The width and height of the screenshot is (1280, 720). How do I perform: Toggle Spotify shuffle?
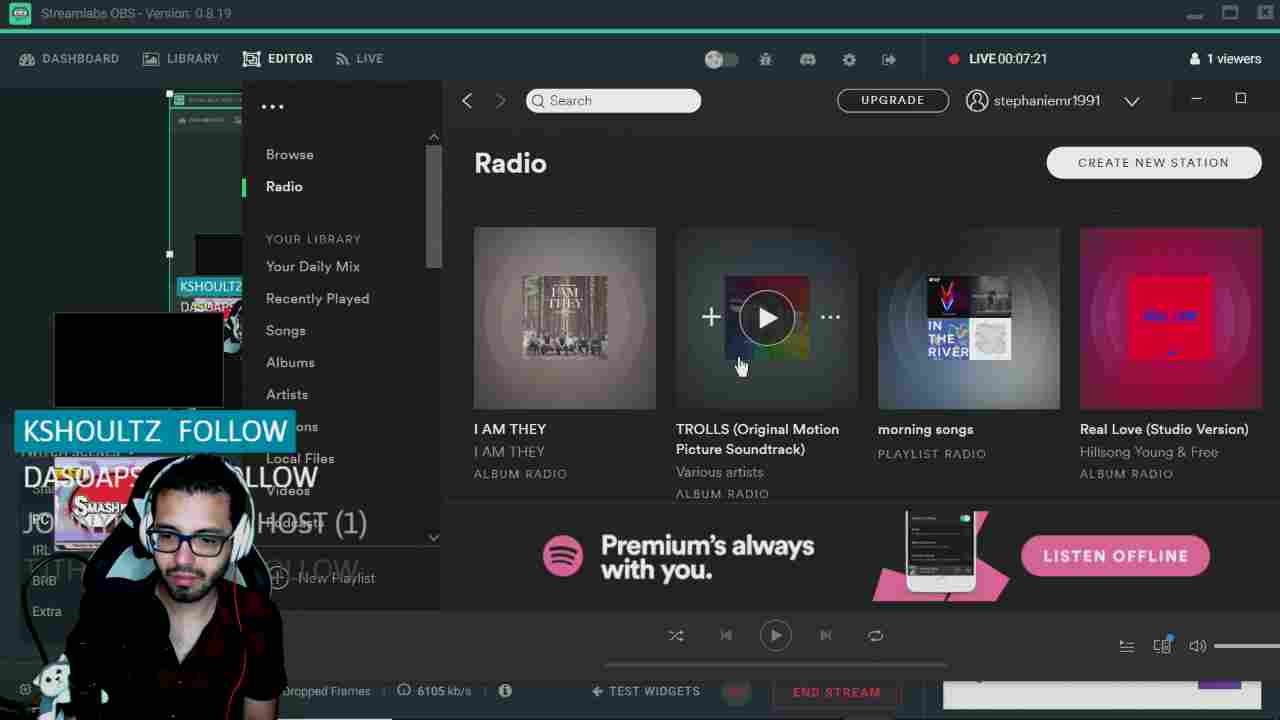[676, 635]
